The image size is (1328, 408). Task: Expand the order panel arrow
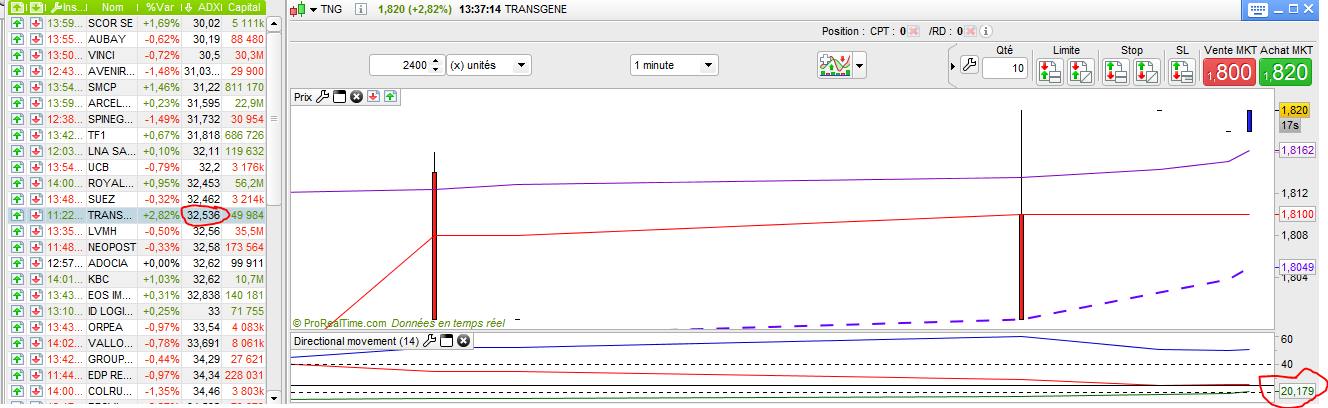click(952, 66)
